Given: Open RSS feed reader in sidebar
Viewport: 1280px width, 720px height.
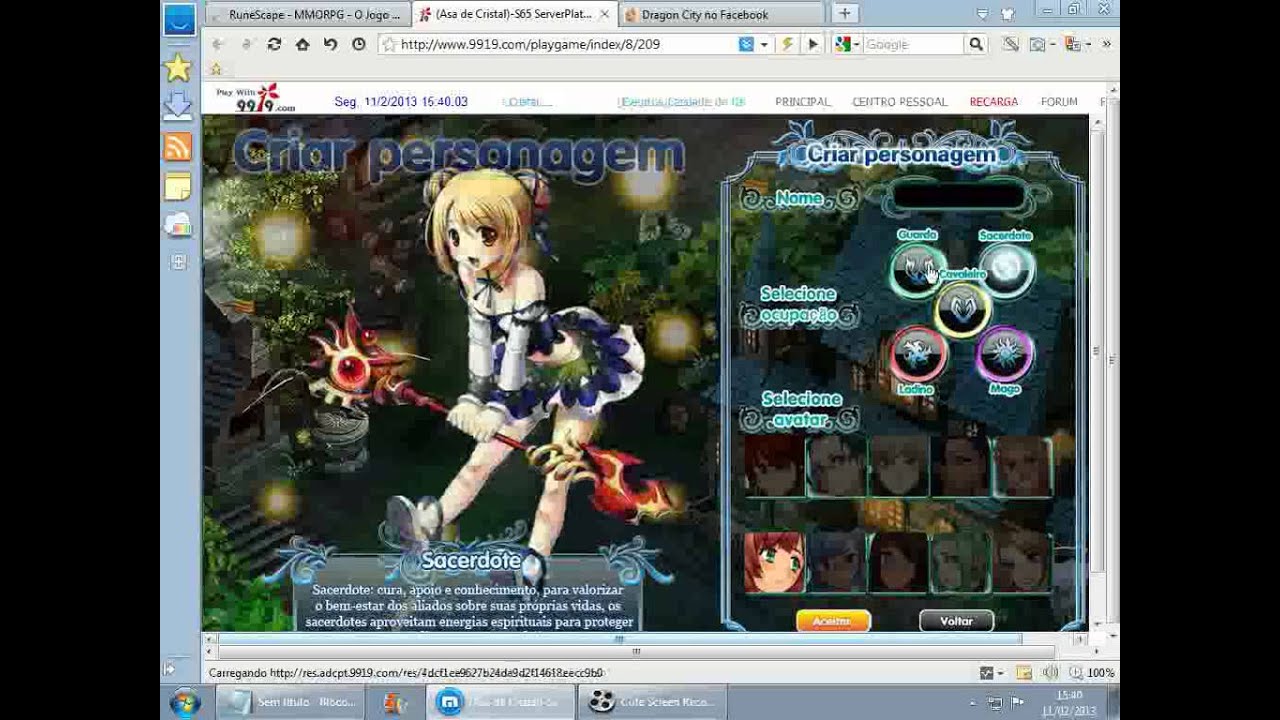Looking at the screenshot, I should click(178, 147).
